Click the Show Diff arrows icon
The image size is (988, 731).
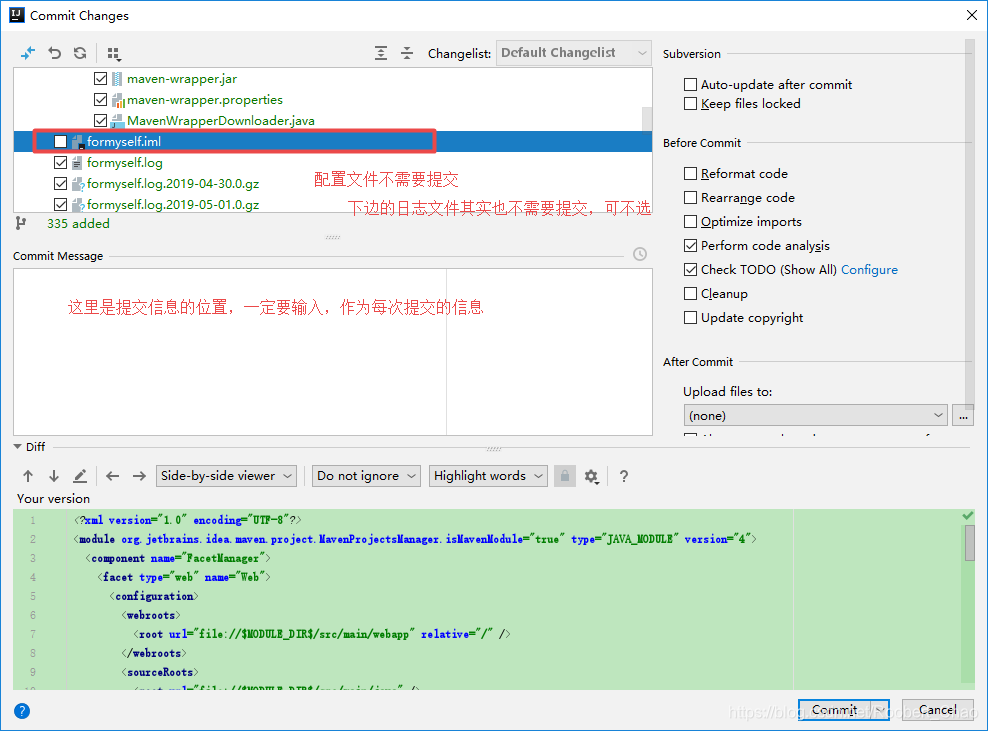tap(28, 54)
